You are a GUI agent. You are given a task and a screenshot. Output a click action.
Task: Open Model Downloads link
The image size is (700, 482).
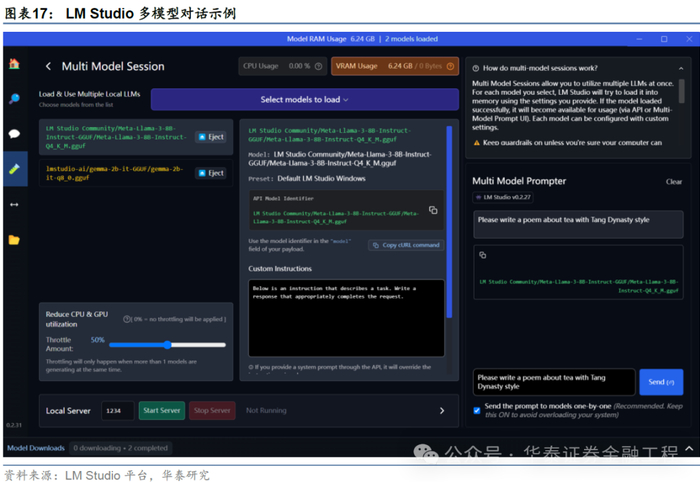[36, 448]
